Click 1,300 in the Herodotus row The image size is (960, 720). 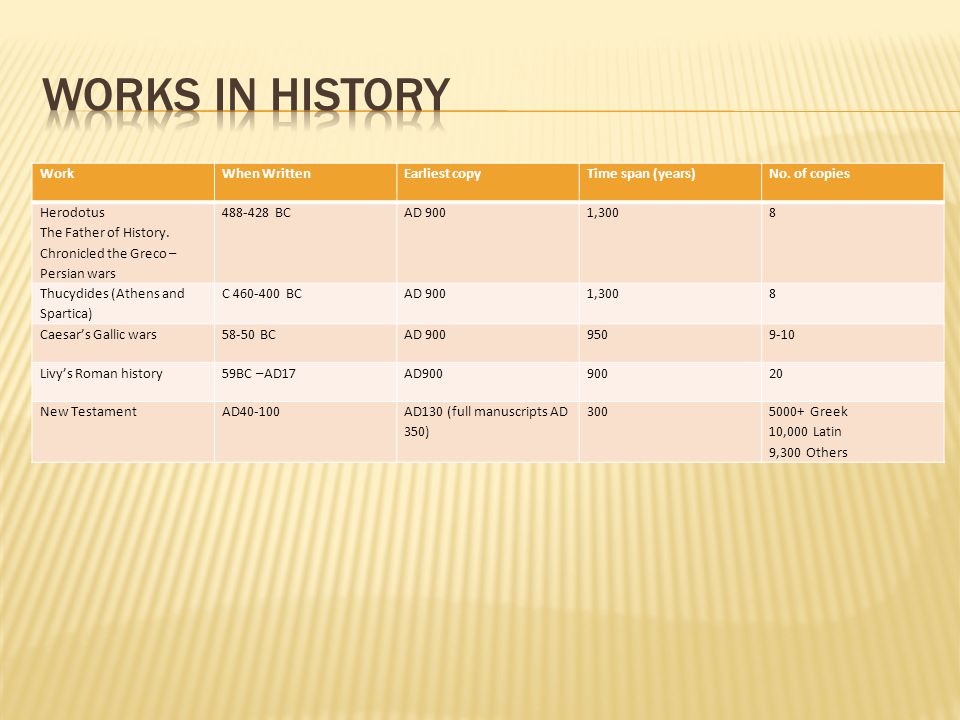coord(670,242)
